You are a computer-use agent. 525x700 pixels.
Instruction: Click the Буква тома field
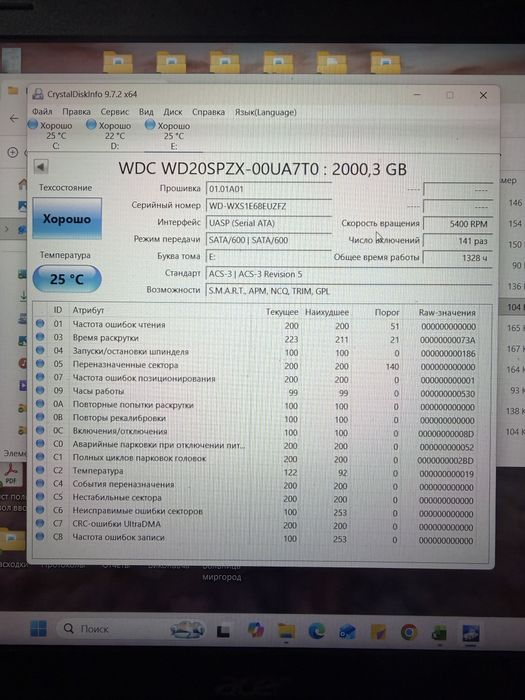coord(268,257)
